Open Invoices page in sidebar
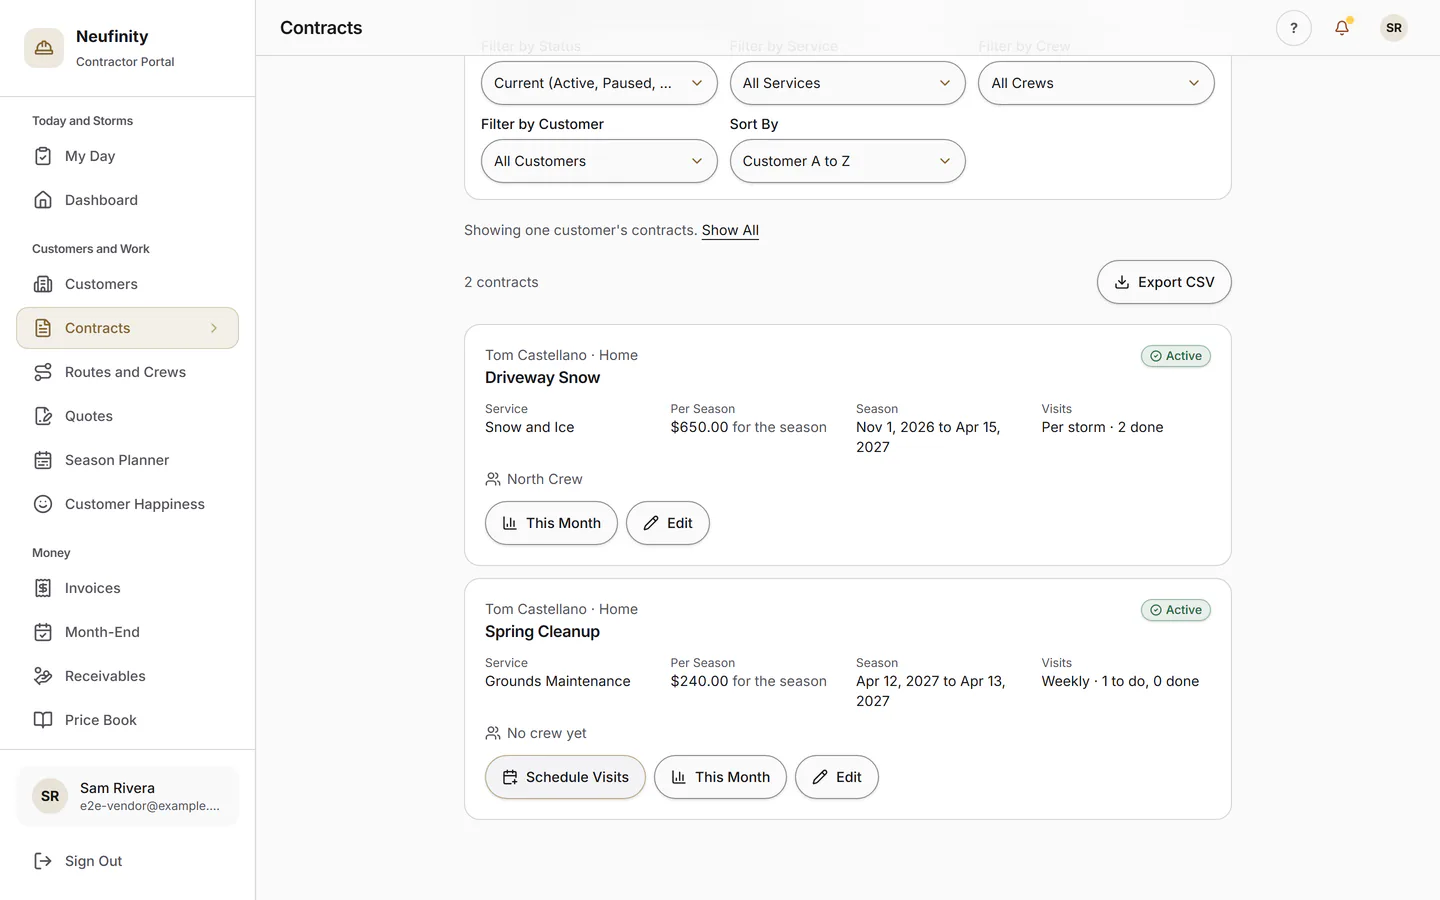1440x900 pixels. tap(127, 588)
